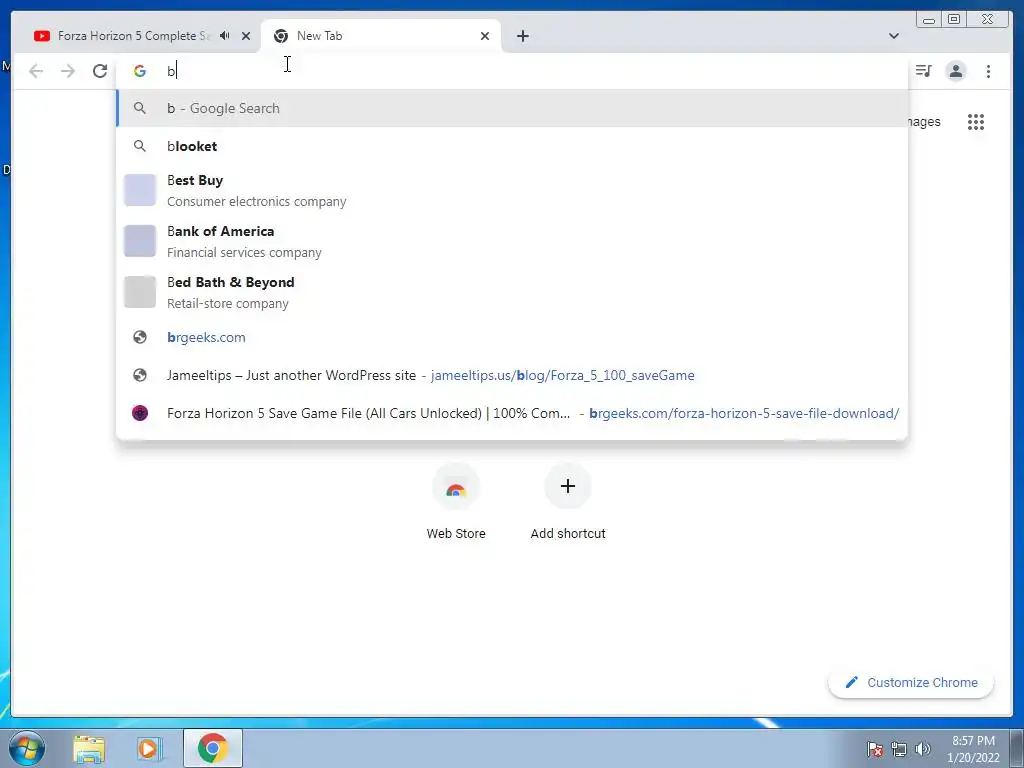
Task: Open Forza Horizon 5 Save Game File suggestion
Action: [x=512, y=413]
